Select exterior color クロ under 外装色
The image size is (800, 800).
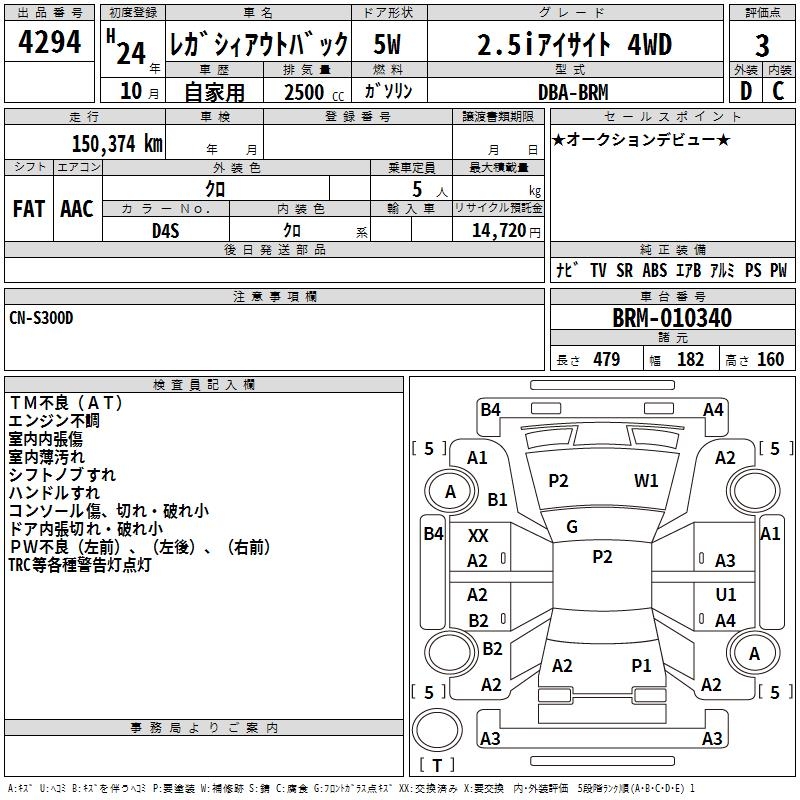tap(215, 189)
